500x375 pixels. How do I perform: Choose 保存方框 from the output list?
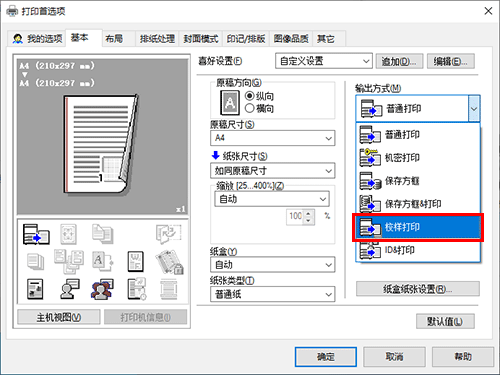(x=418, y=181)
